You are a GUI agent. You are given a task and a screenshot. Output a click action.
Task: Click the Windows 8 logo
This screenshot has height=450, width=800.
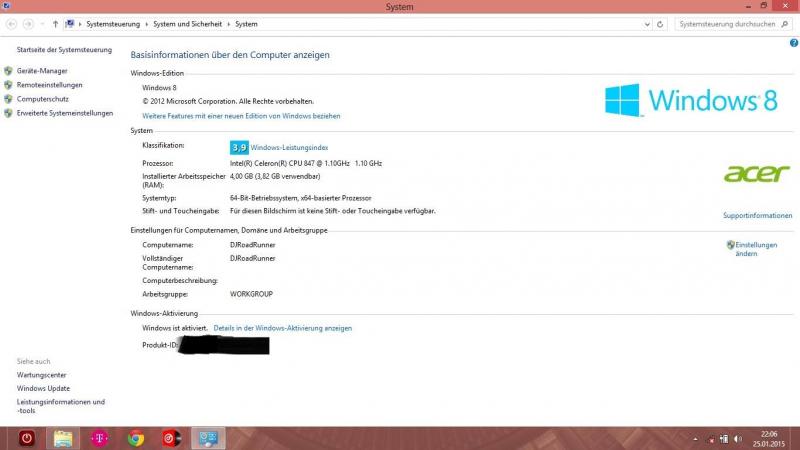click(x=691, y=100)
